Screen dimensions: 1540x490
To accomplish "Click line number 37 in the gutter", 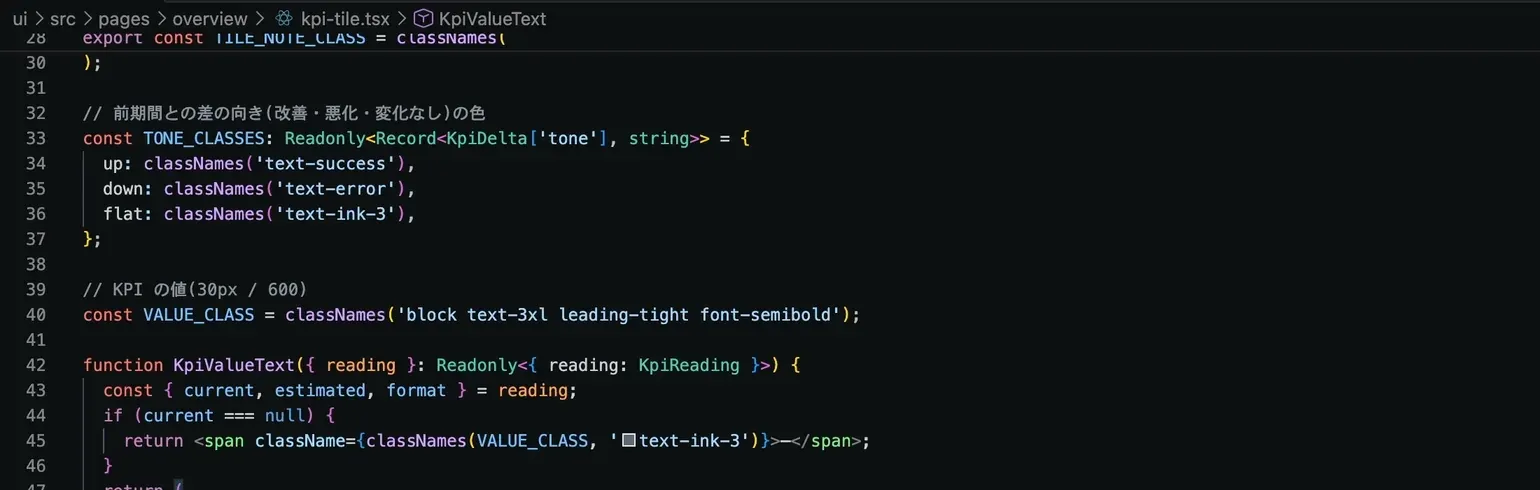I will click(35, 239).
